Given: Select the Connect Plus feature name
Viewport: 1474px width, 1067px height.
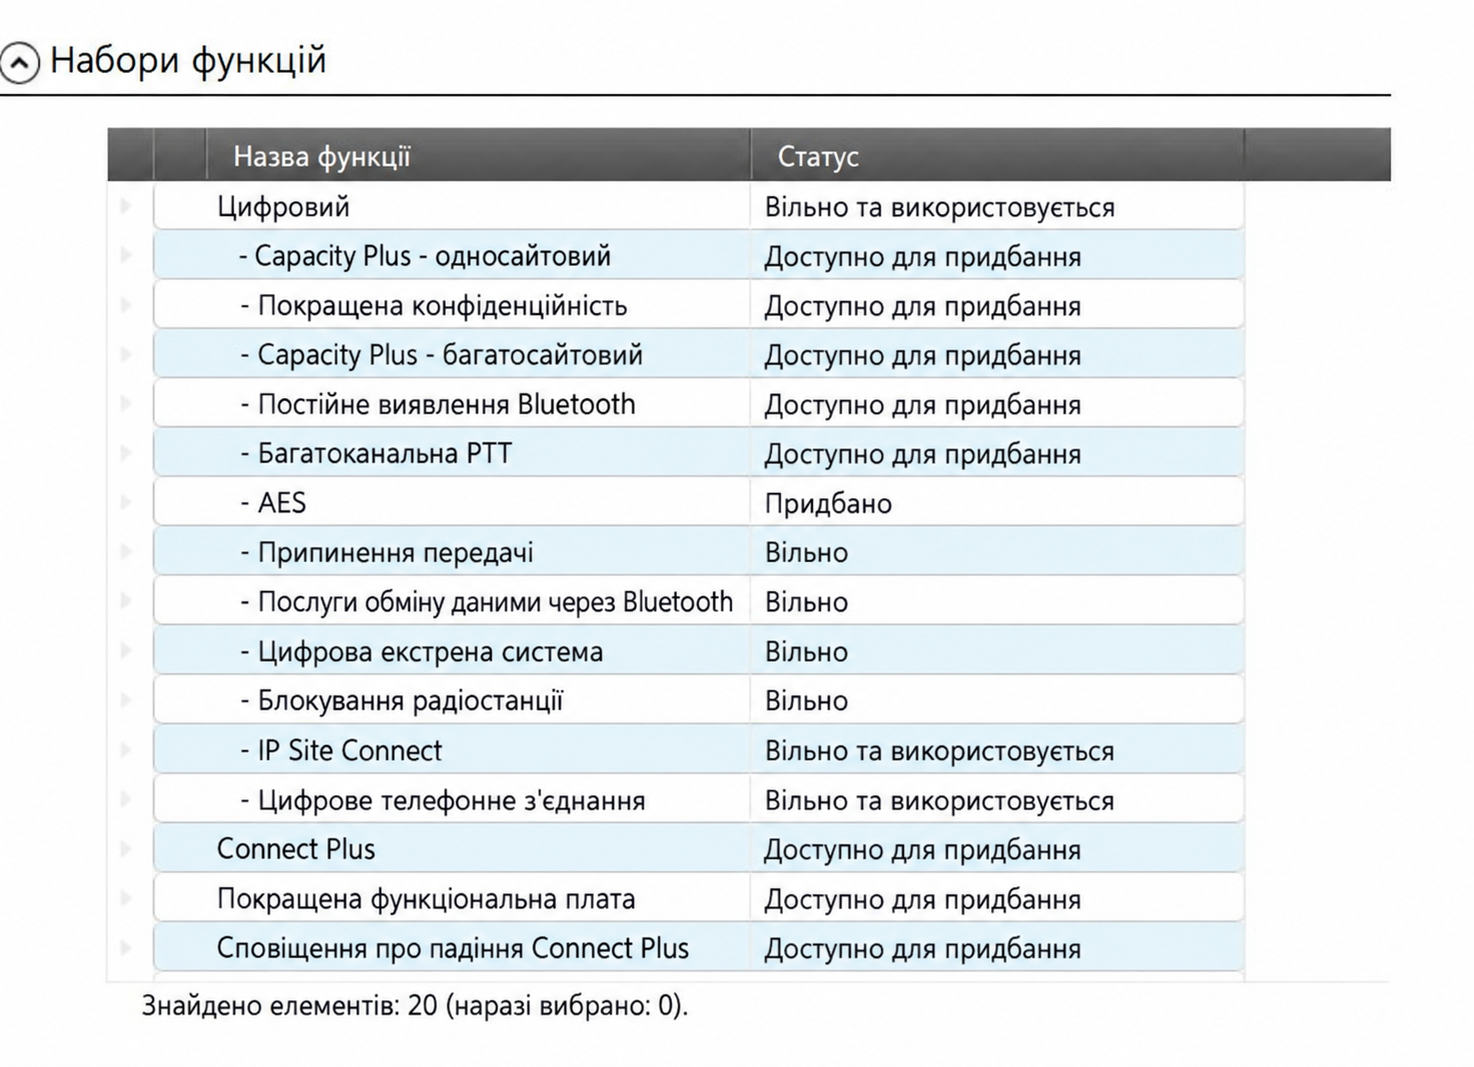Looking at the screenshot, I should (296, 849).
